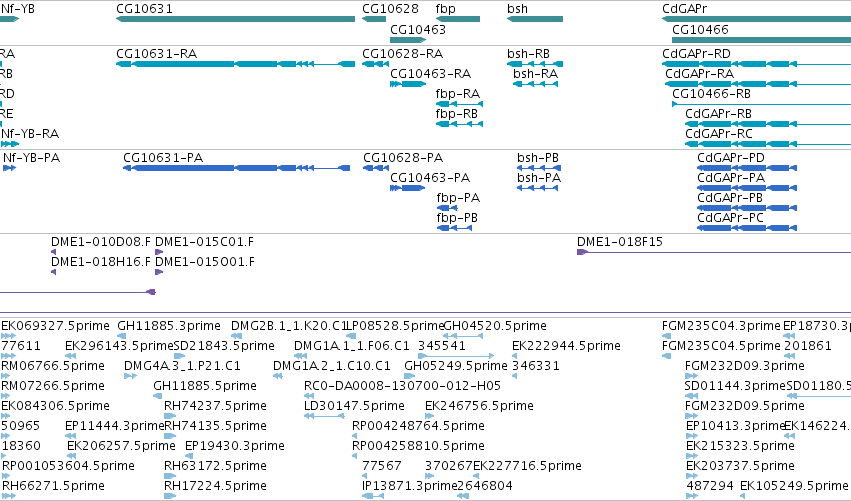Select the "CG10628" gene label
The image size is (851, 501).
click(x=390, y=9)
